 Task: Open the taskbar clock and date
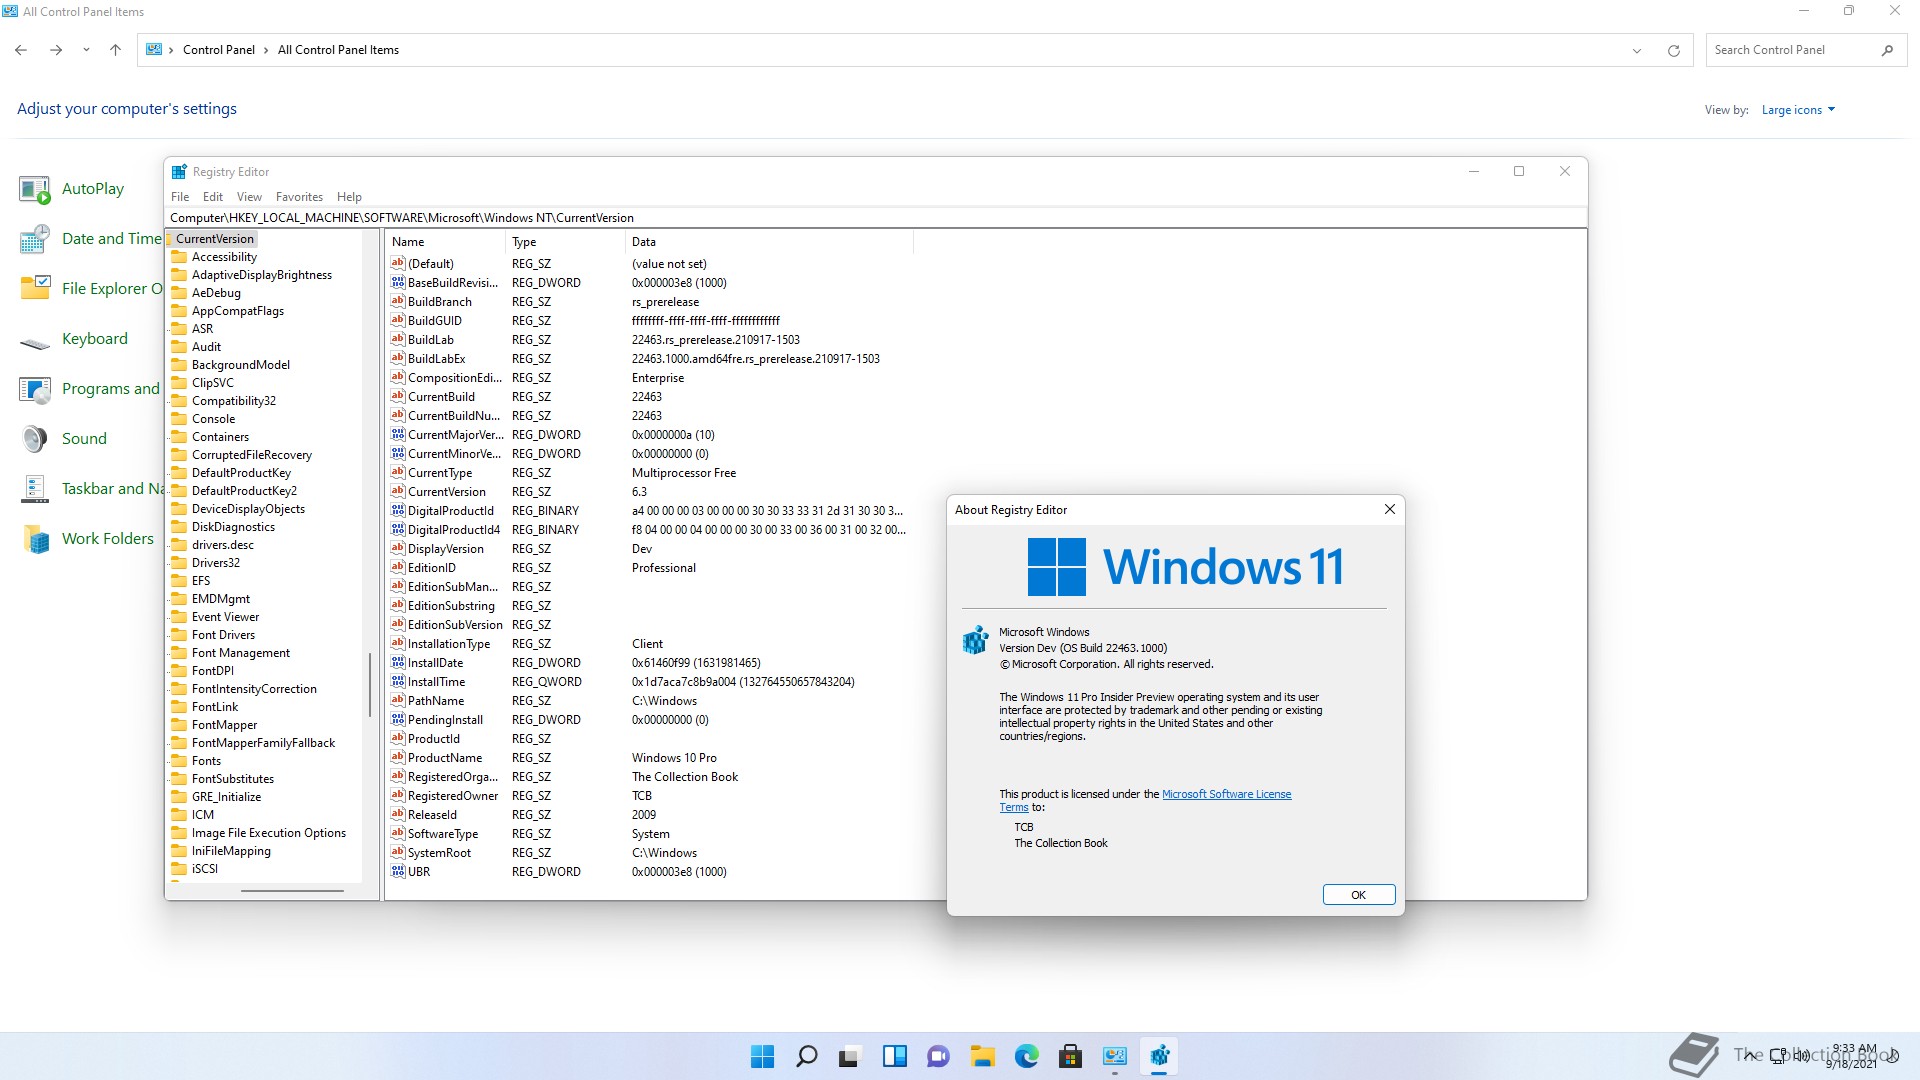[x=1852, y=1056]
